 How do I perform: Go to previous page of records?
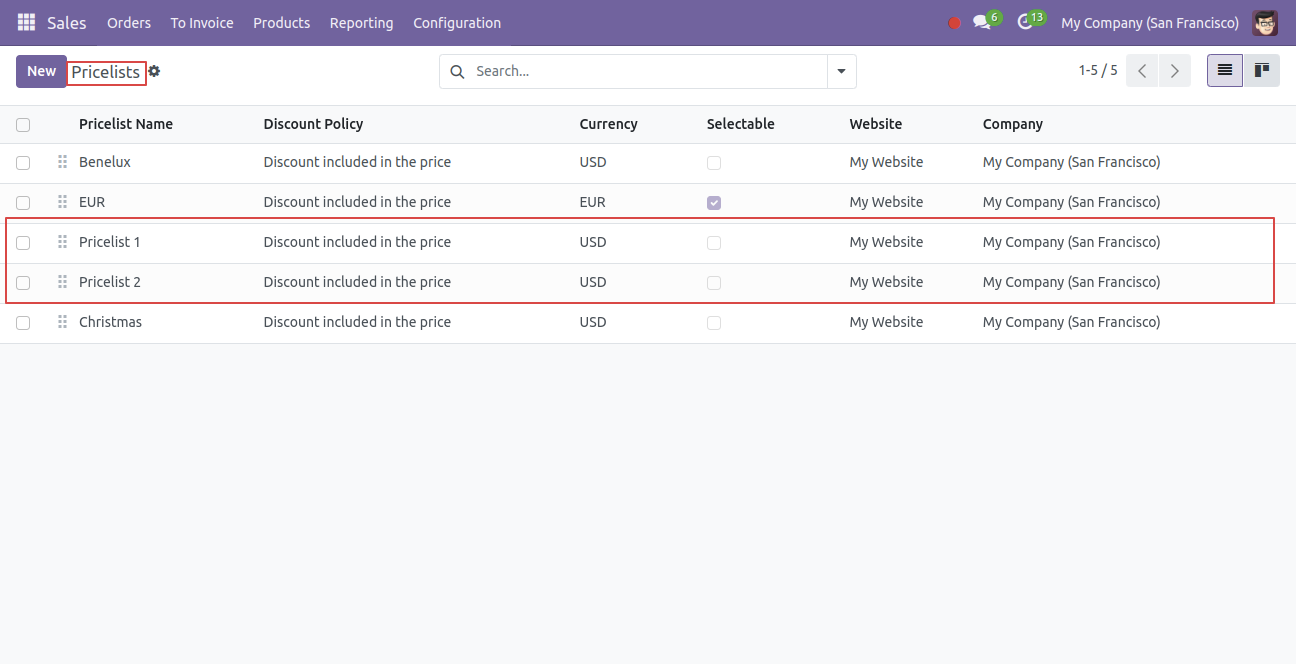pos(1142,71)
